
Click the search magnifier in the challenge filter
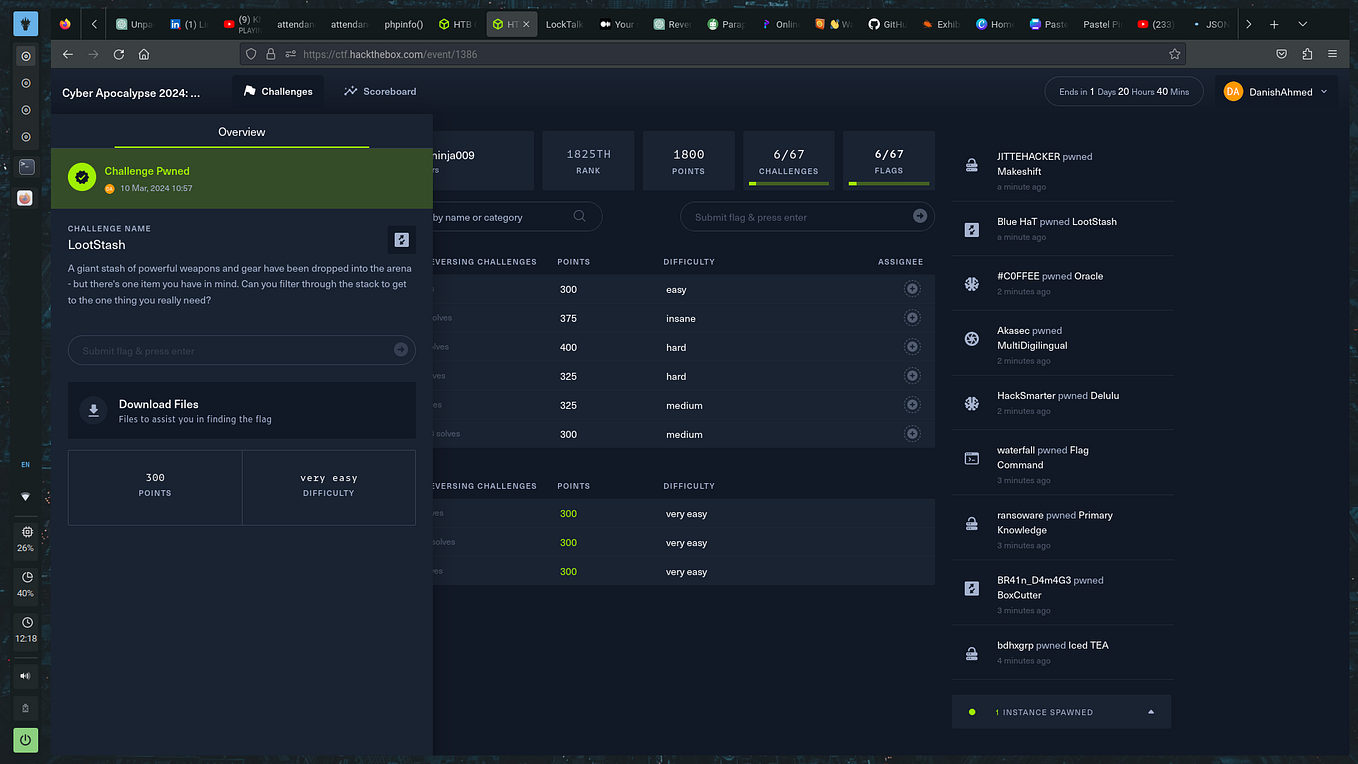580,216
